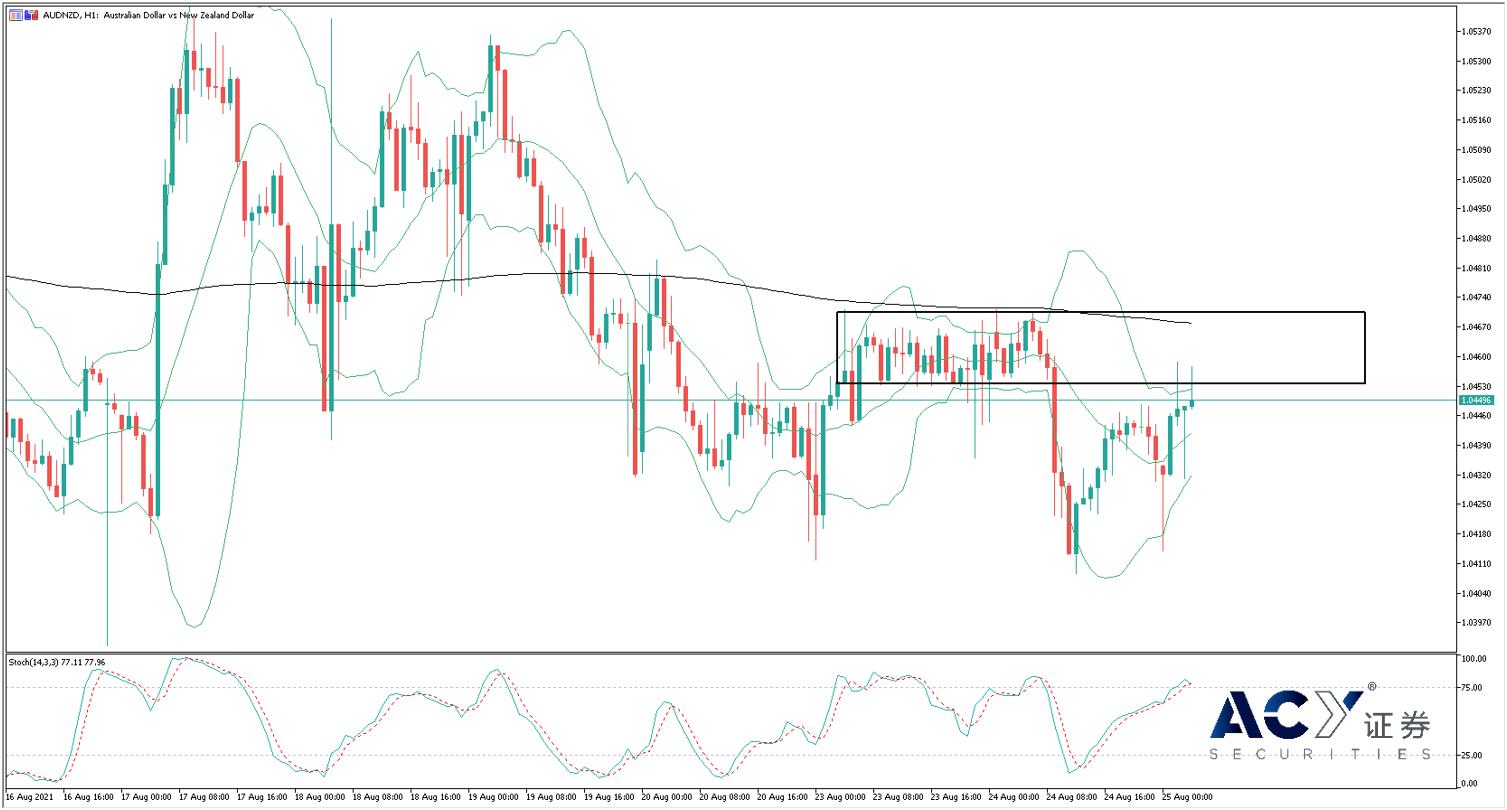Click the 24 Aug 16:00 time label

tap(1130, 798)
